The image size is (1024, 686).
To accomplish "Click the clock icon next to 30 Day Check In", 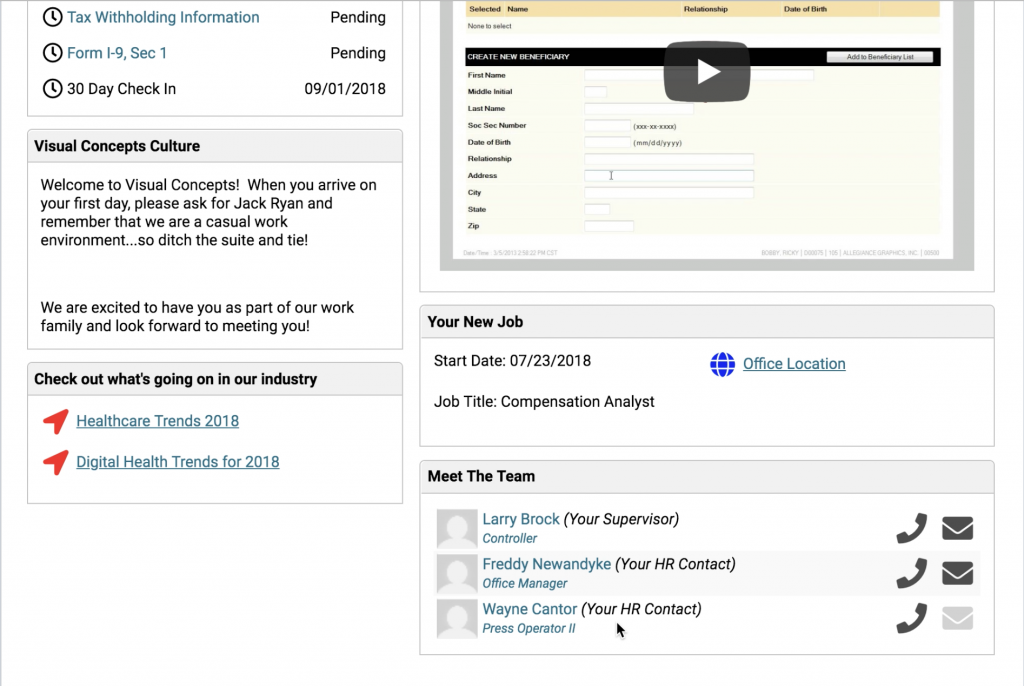I will pyautogui.click(x=52, y=89).
